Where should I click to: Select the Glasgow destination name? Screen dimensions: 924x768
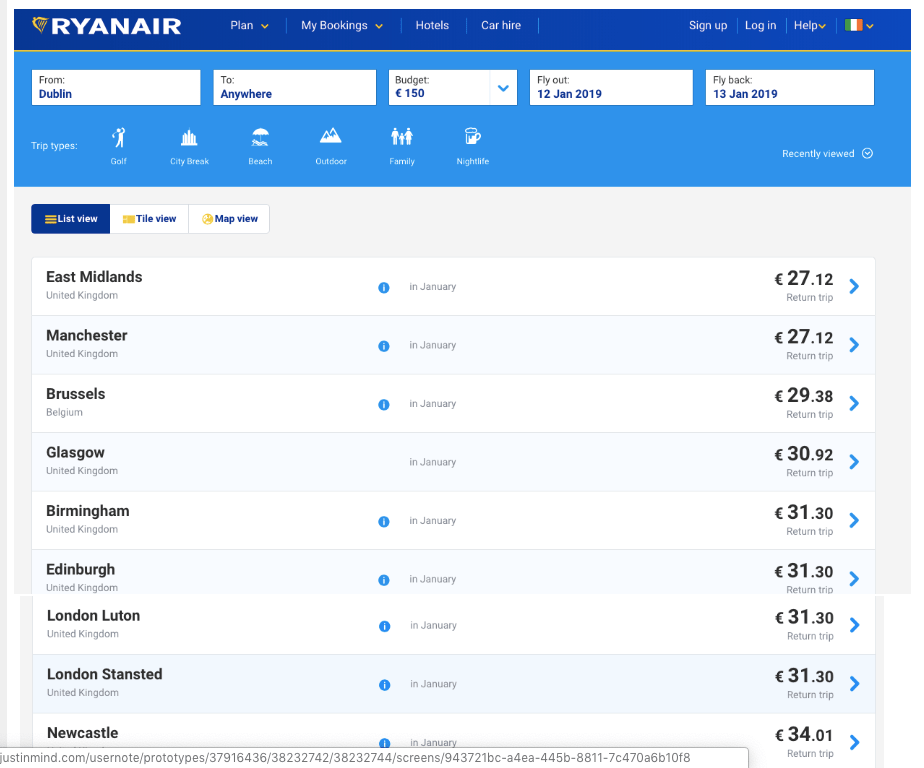[x=75, y=453]
